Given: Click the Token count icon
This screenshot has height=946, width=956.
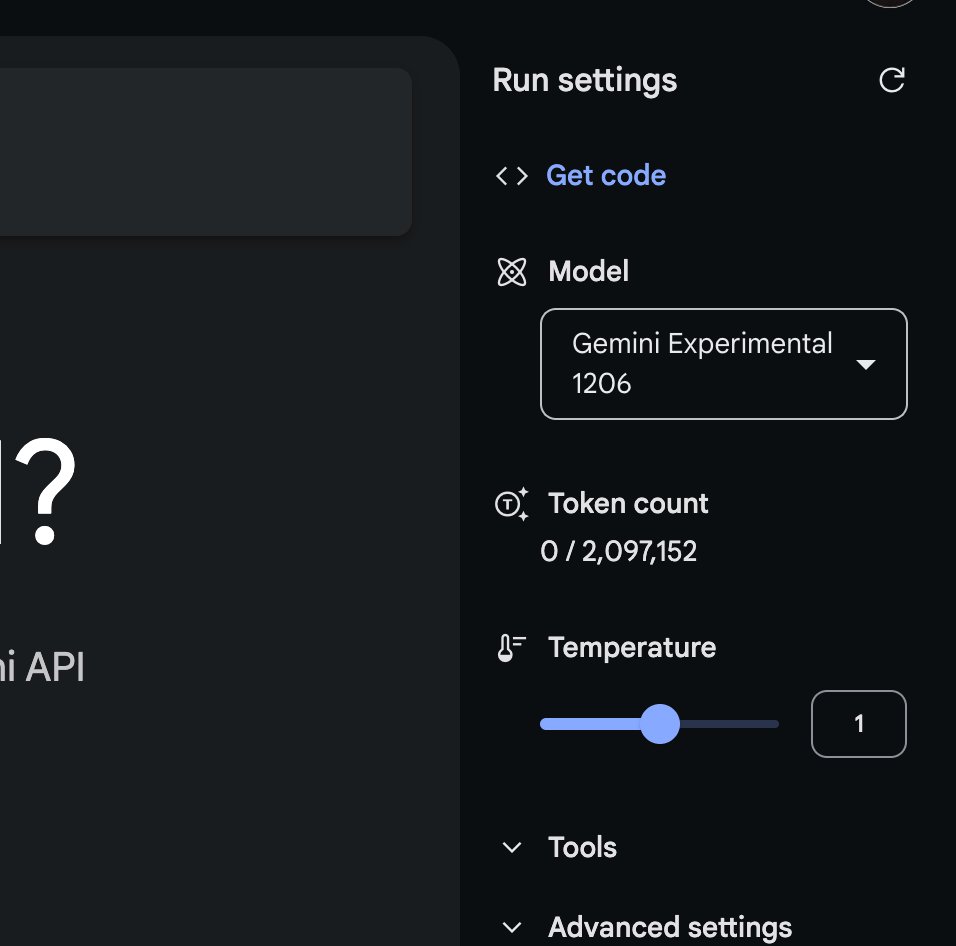Looking at the screenshot, I should (x=512, y=504).
